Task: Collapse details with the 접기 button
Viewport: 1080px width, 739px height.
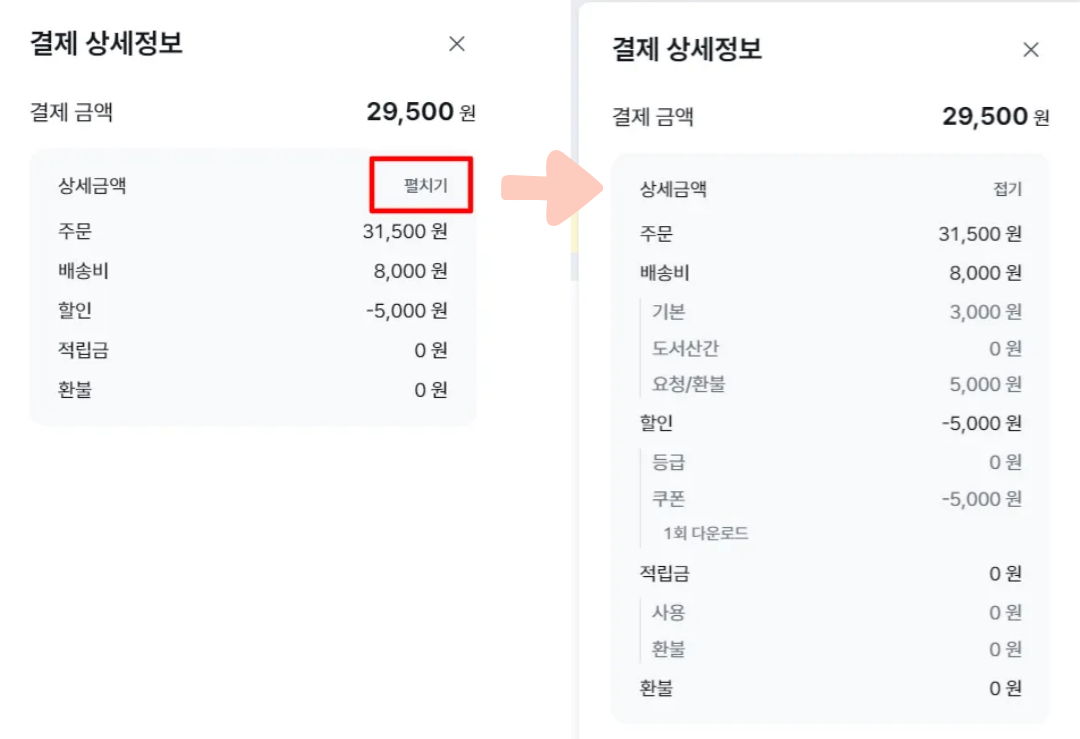Action: tap(1007, 190)
